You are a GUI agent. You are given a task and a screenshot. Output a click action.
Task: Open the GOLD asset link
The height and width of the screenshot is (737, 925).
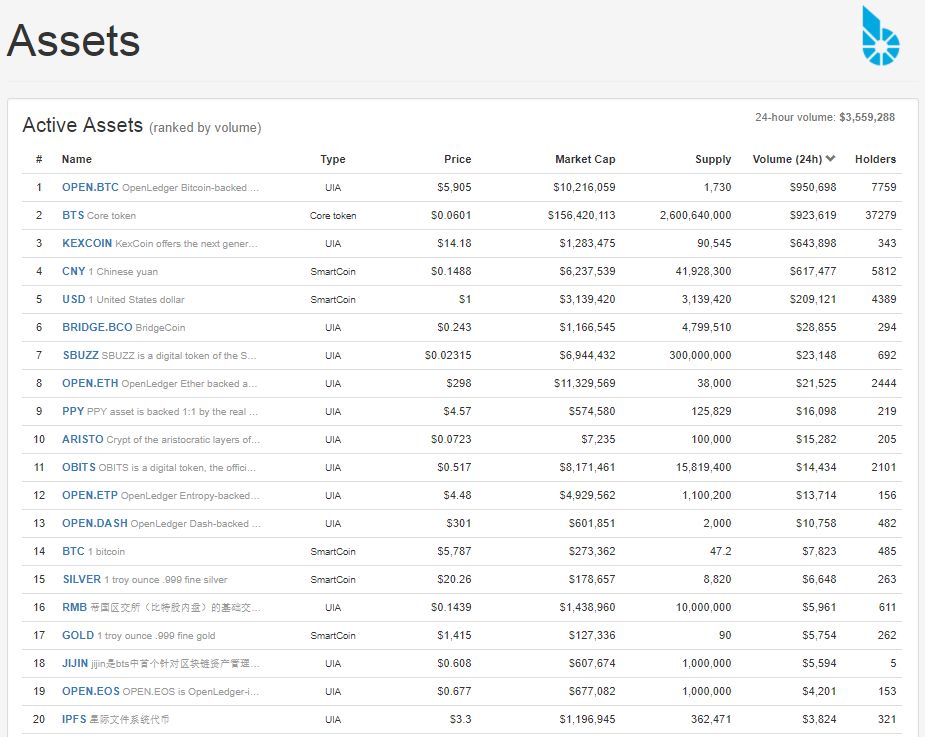coord(78,636)
